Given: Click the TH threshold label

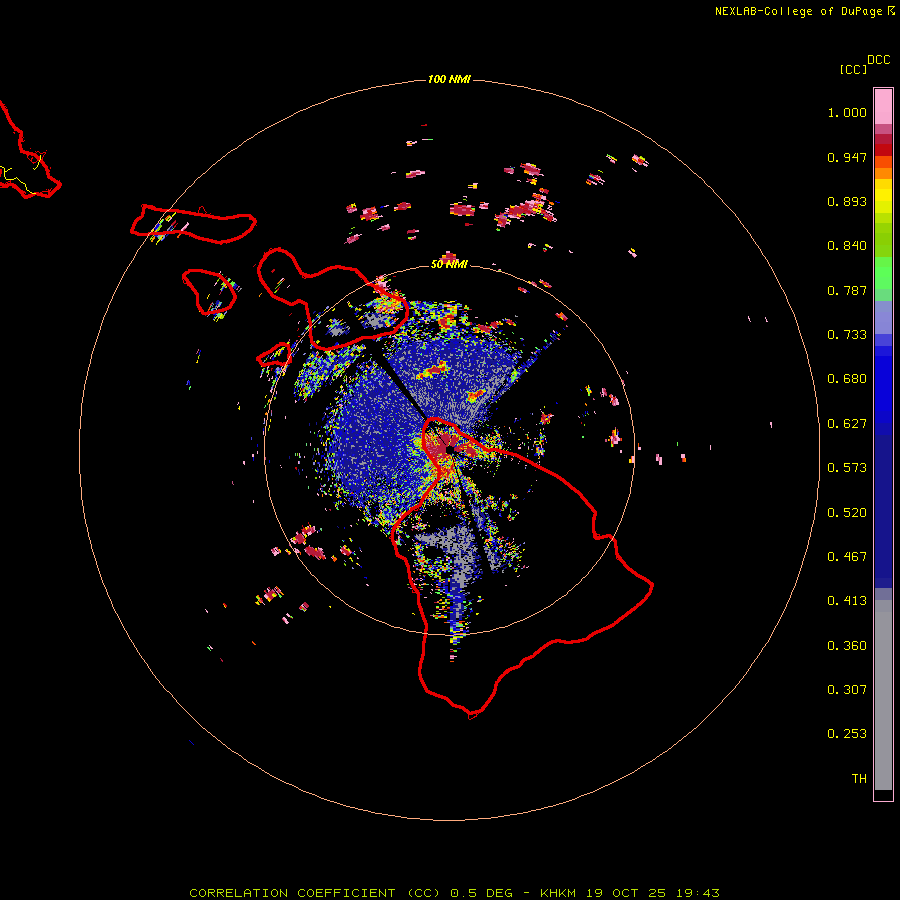Looking at the screenshot, I should tap(859, 779).
